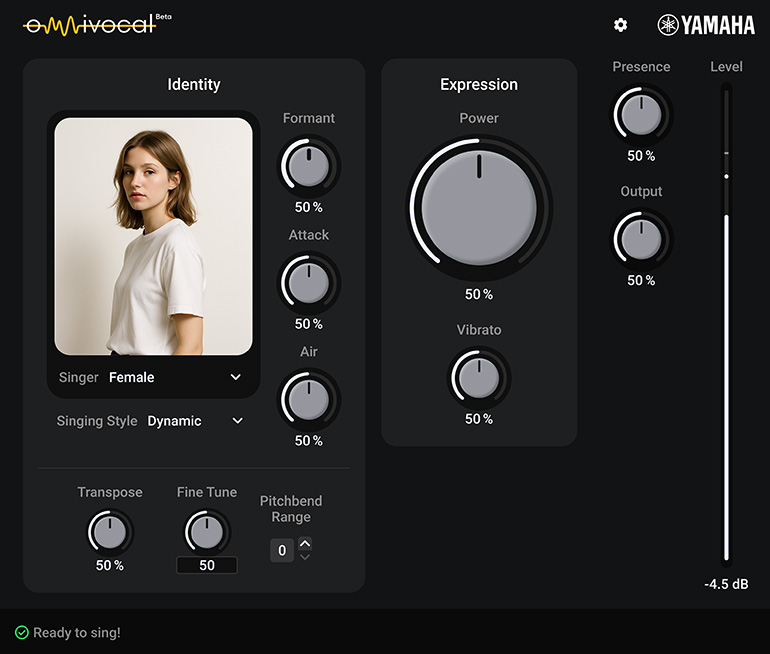Viewport: 770px width, 654px height.
Task: Click the Attack knob
Action: (309, 282)
